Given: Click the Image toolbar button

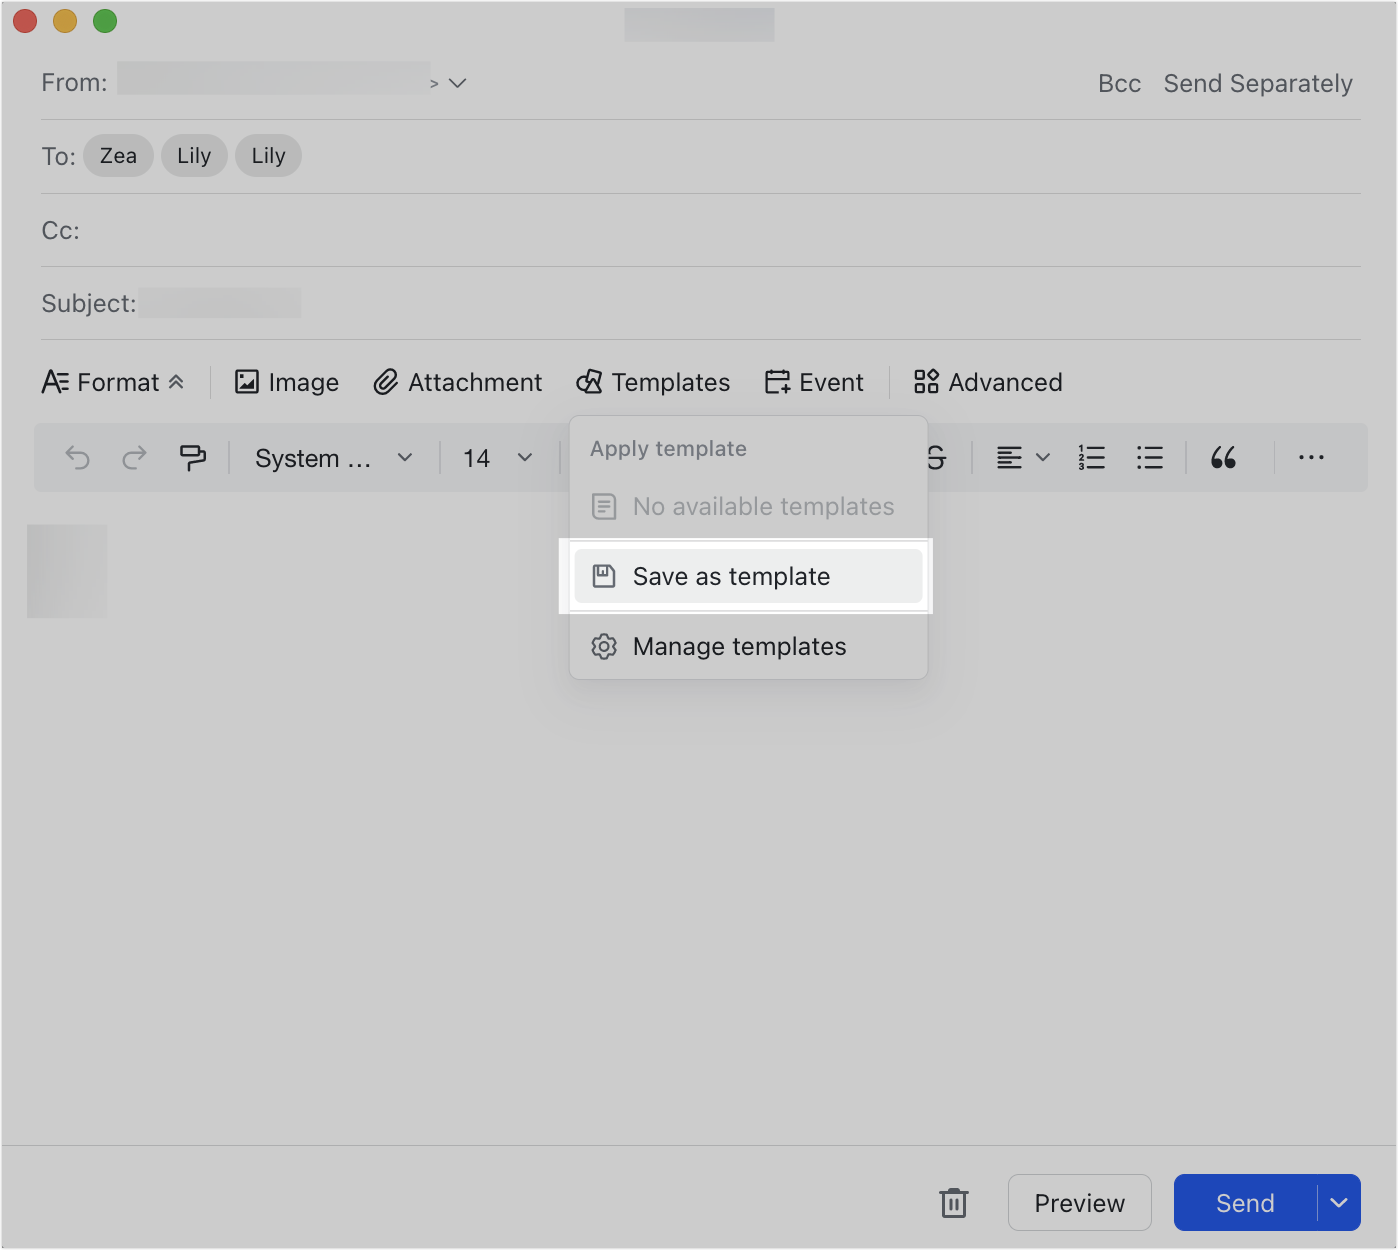Looking at the screenshot, I should [x=287, y=383].
